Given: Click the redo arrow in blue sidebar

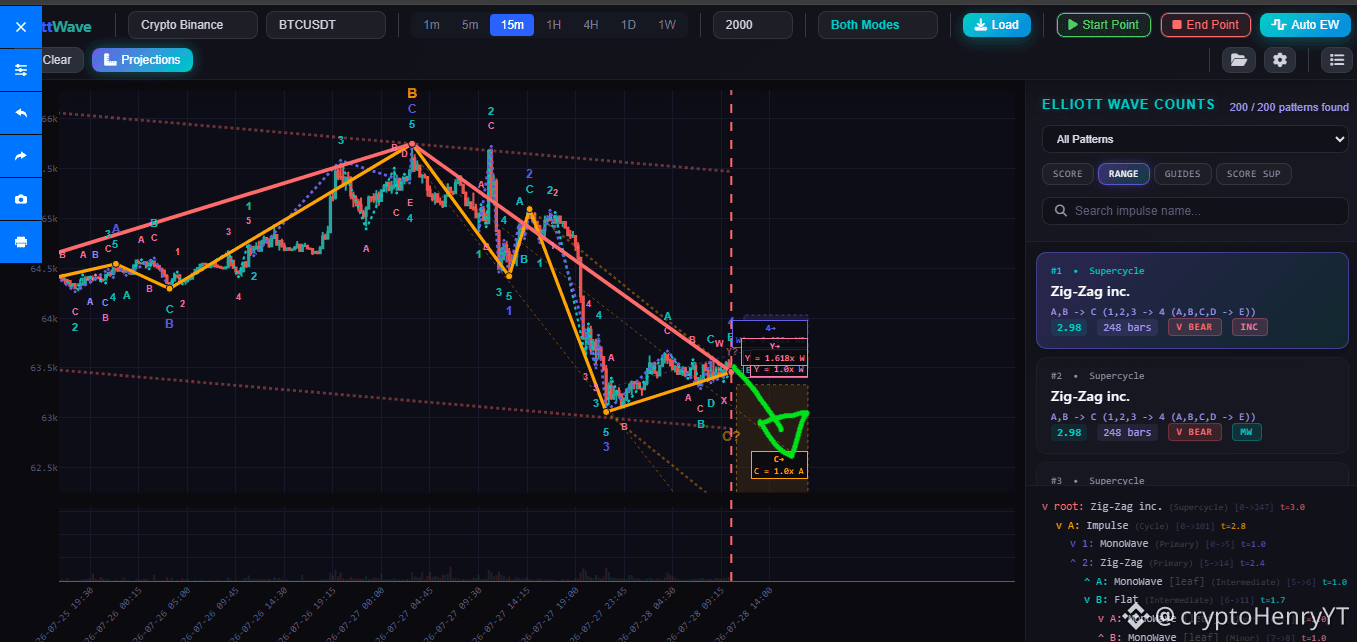Looking at the screenshot, I should point(21,156).
